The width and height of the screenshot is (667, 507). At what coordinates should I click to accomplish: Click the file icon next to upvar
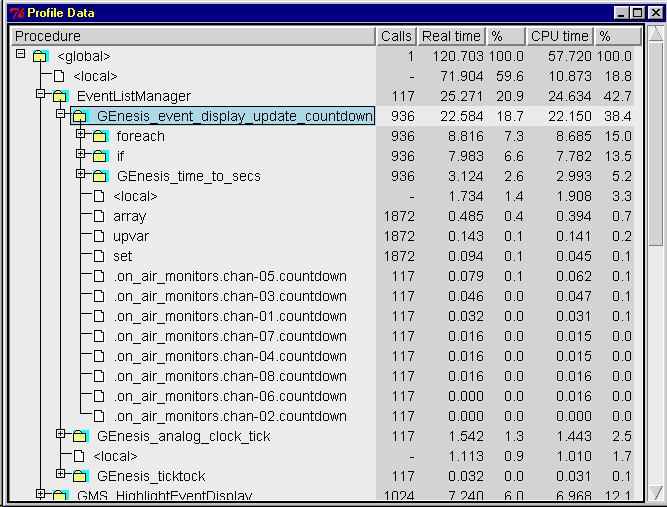[x=99, y=236]
